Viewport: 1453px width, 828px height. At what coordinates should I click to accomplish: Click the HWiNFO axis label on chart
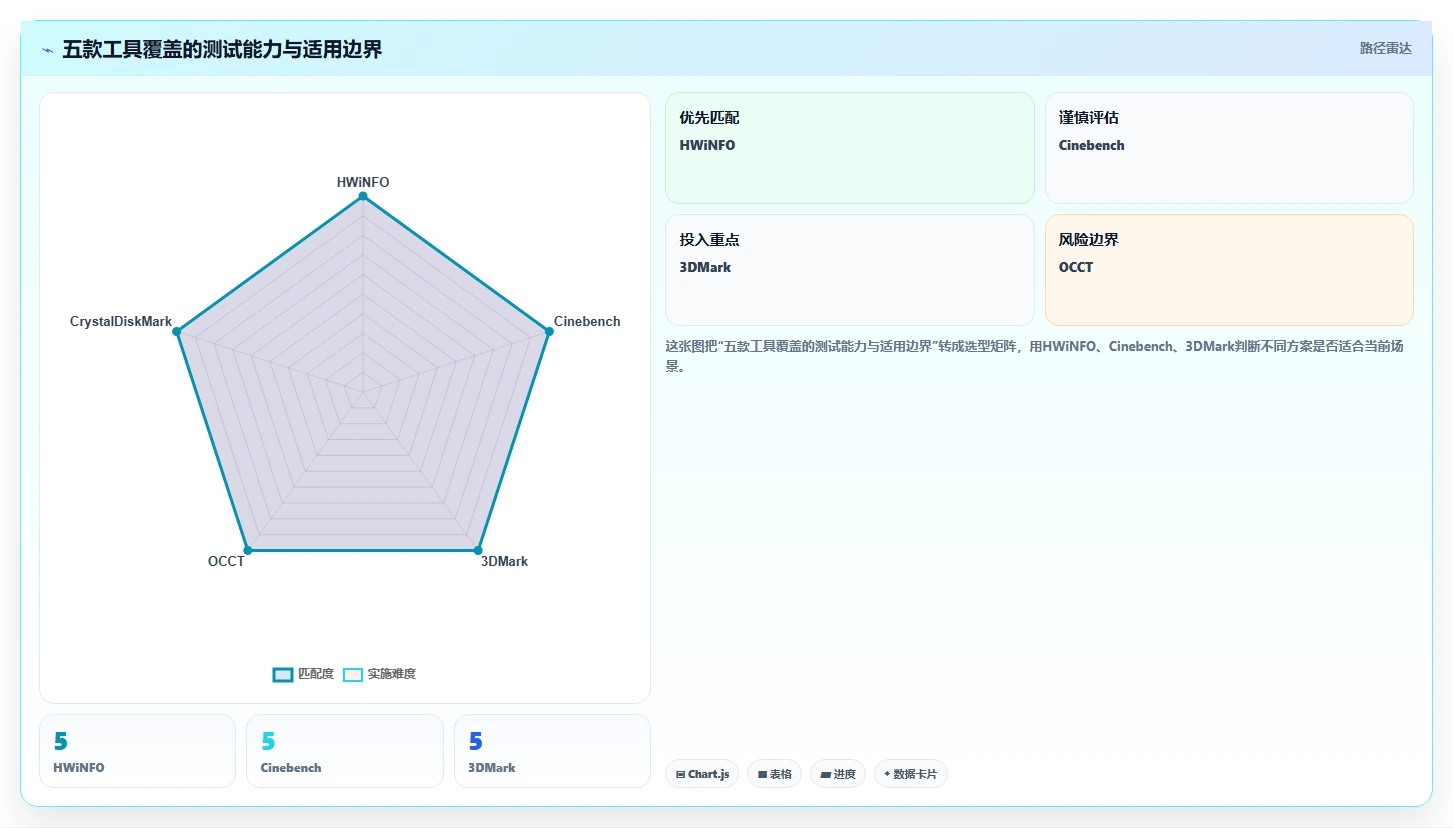pos(363,182)
